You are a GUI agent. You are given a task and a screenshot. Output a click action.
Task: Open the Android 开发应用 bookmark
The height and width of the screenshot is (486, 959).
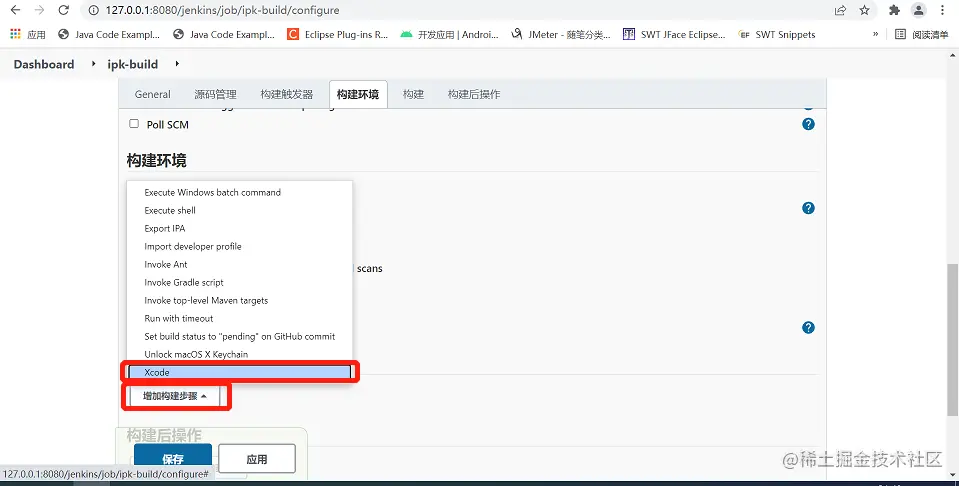[x=450, y=35]
